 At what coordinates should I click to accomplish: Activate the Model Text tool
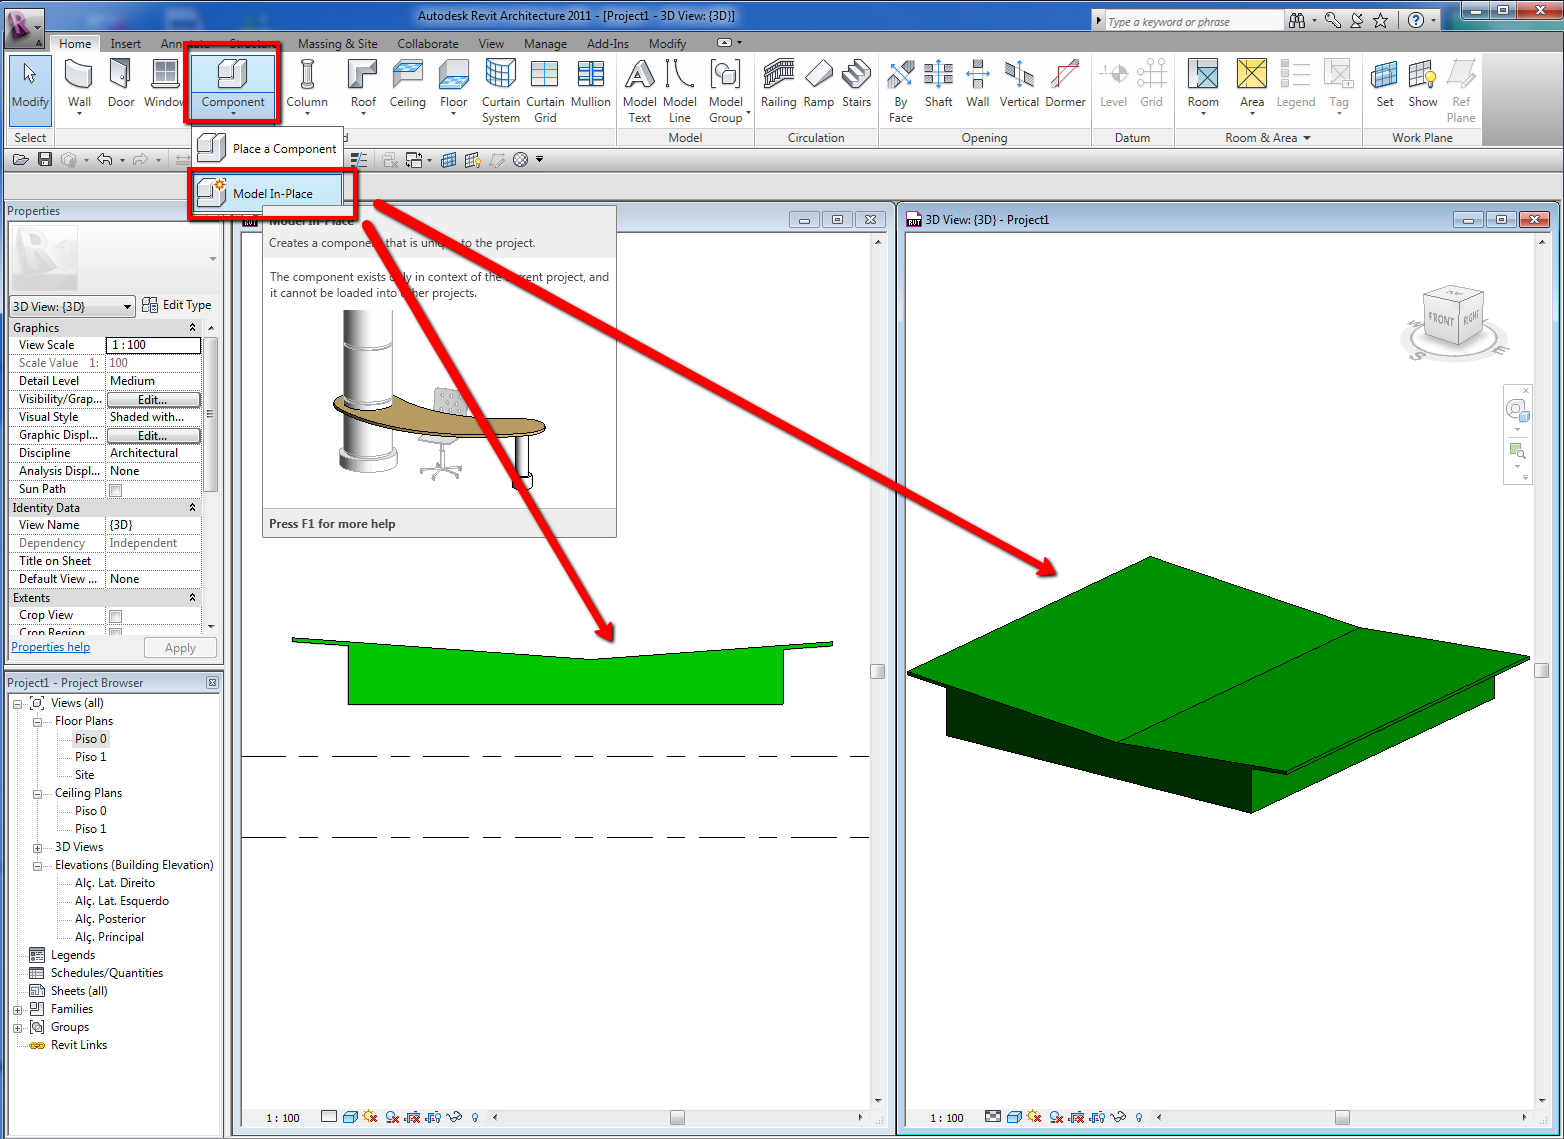[x=640, y=90]
